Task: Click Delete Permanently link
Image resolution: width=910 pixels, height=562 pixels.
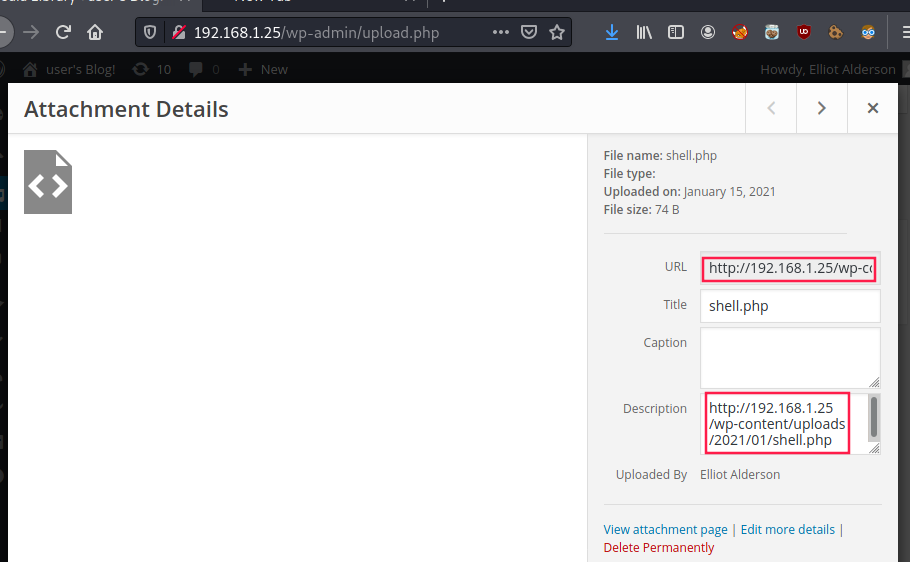Action: [659, 547]
